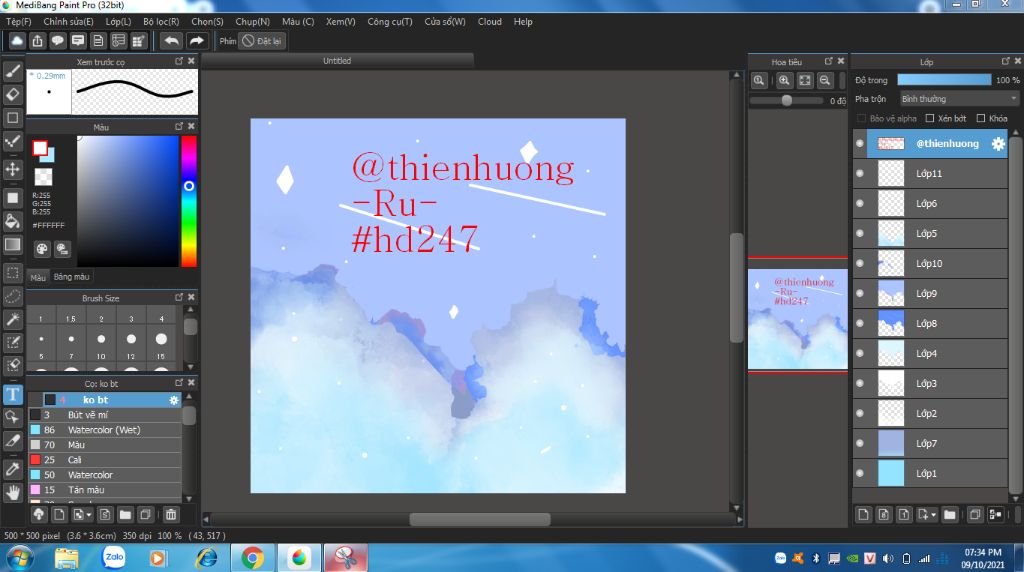Click the Undo arrow in toolbar
This screenshot has height=572, width=1024.
171,41
